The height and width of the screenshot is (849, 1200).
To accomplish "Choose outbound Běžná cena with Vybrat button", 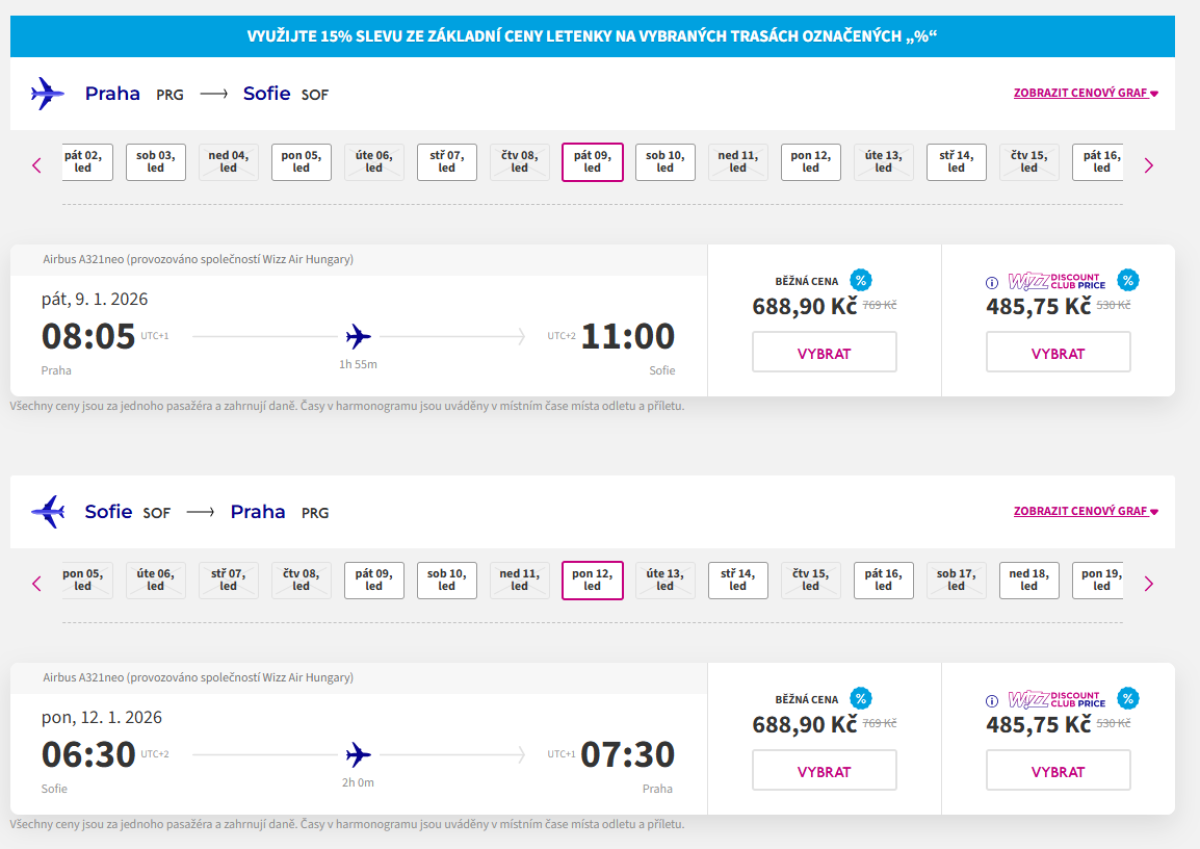I will coord(824,353).
